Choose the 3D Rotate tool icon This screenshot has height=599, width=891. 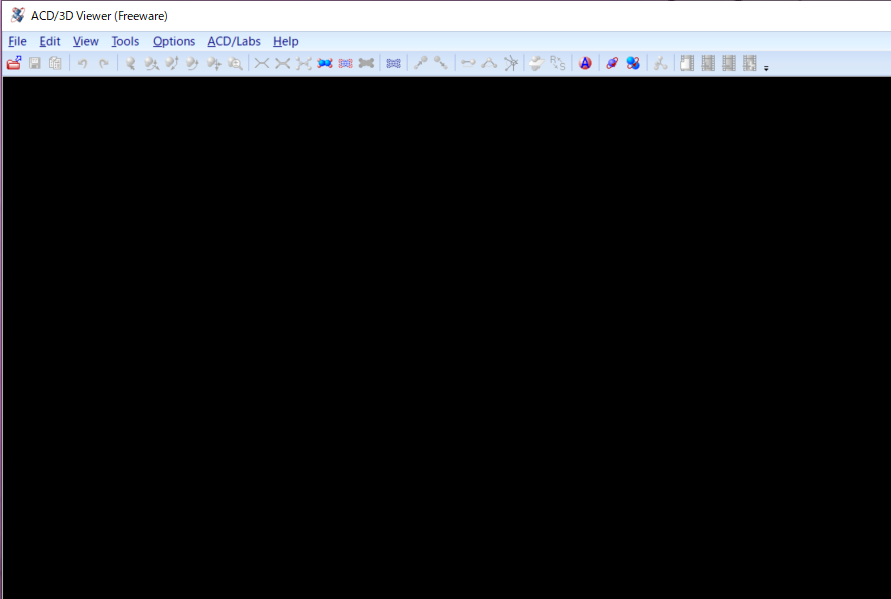coord(151,63)
